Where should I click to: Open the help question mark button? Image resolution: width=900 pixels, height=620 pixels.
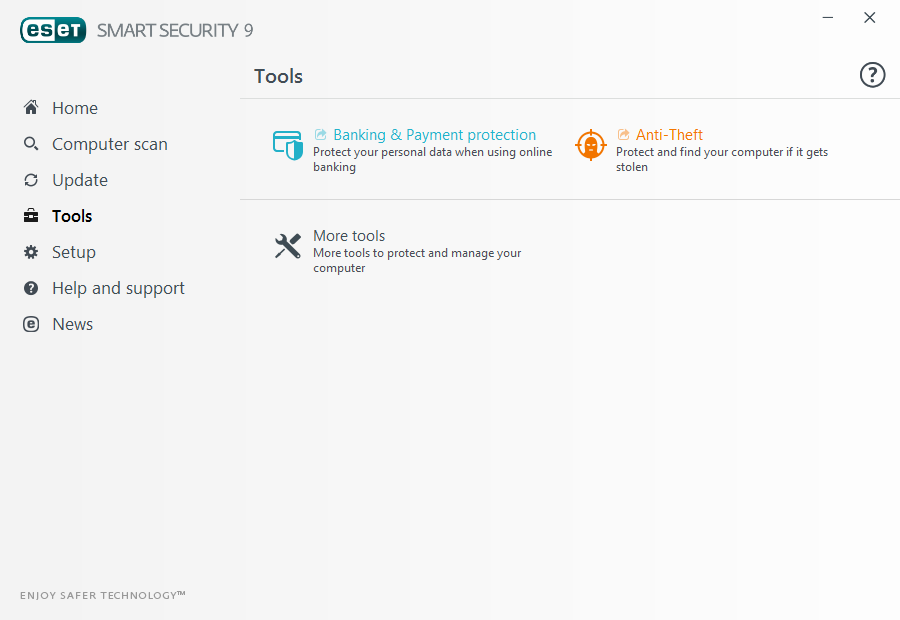click(x=872, y=75)
